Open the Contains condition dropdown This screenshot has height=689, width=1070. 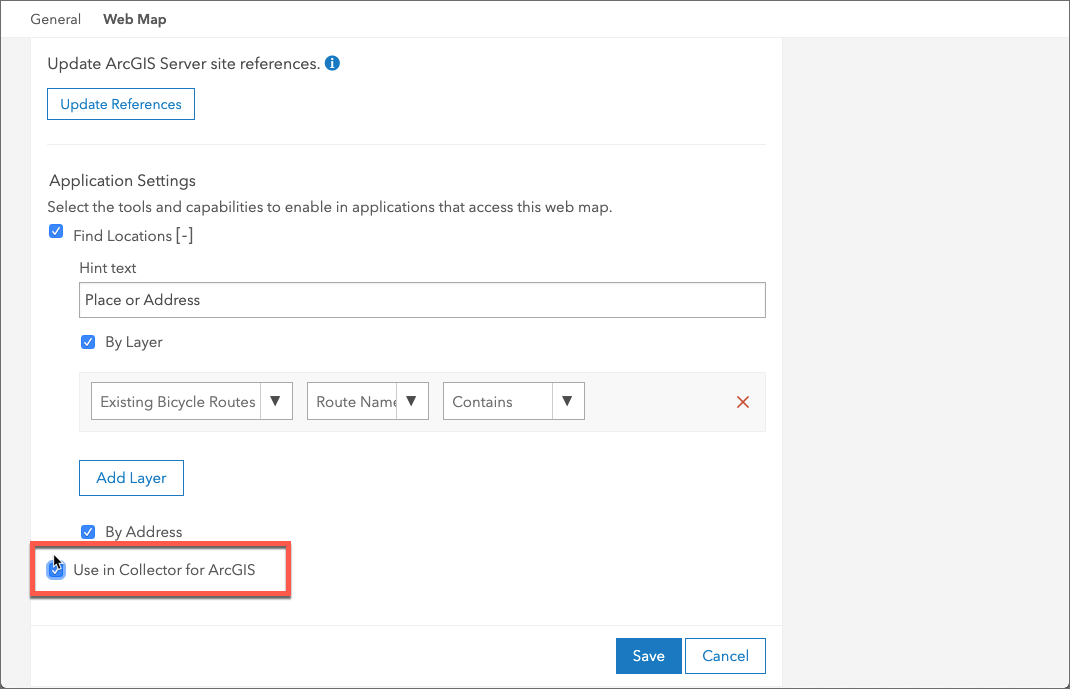(x=514, y=401)
